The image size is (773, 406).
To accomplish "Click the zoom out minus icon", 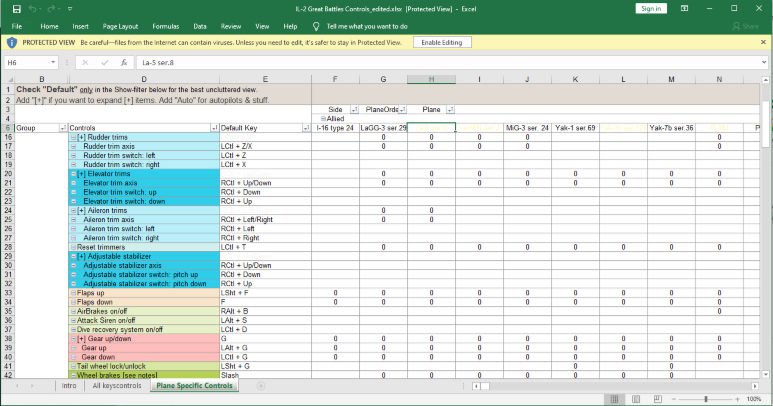I will pos(674,399).
